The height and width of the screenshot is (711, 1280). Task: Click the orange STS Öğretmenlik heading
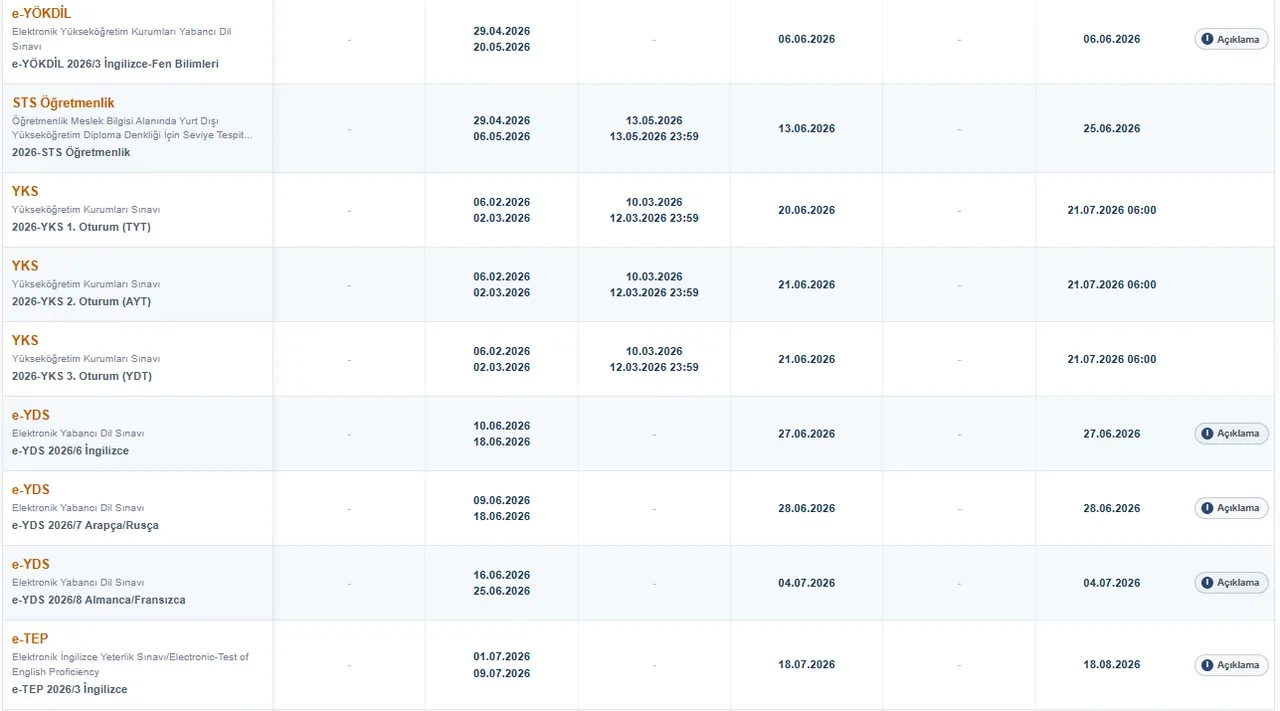coord(63,103)
